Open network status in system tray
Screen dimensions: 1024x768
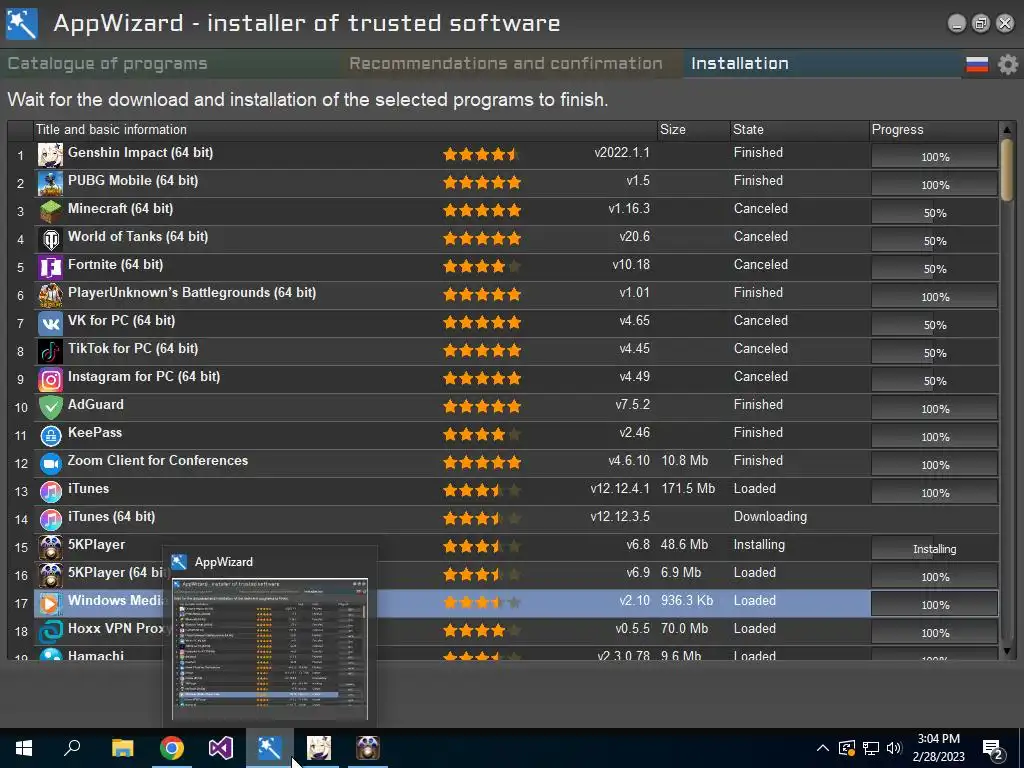871,748
